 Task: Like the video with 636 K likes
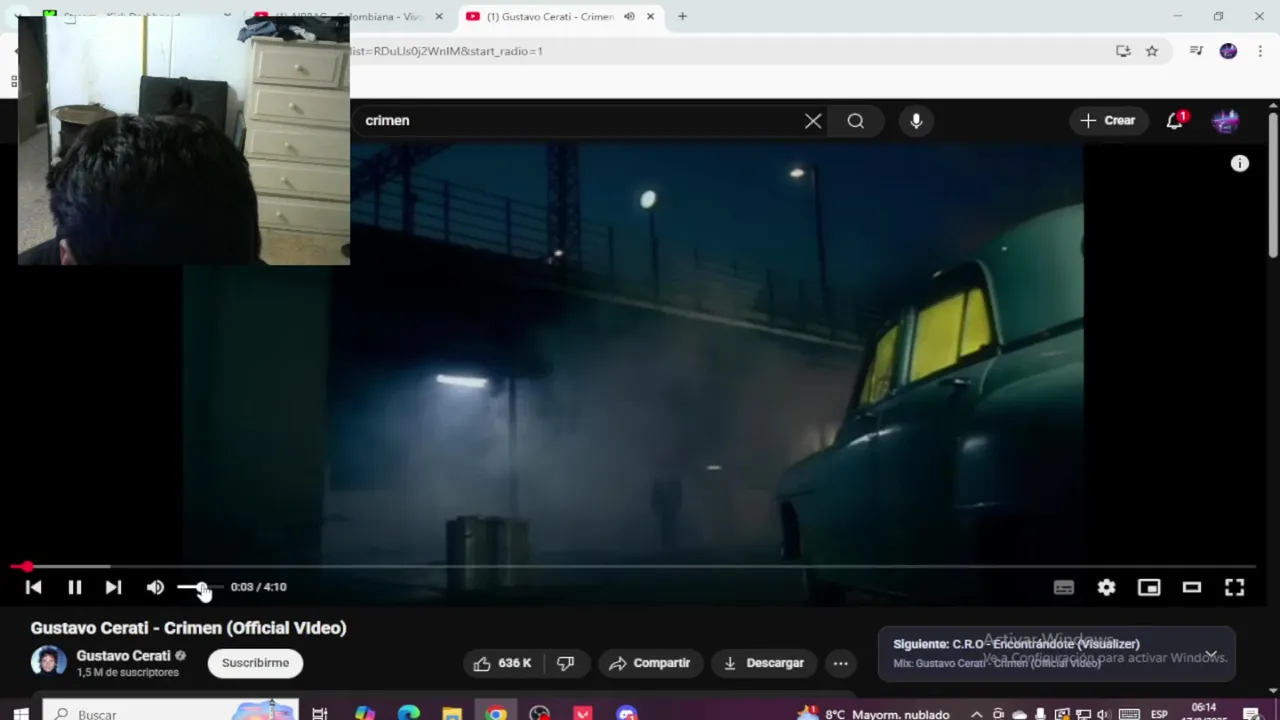(502, 663)
